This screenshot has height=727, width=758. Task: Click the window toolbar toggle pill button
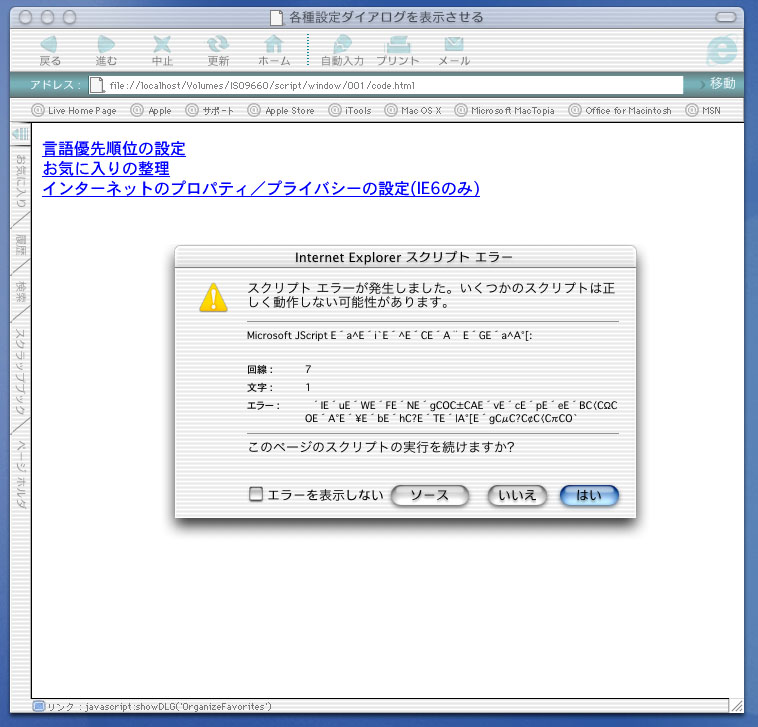tap(726, 17)
